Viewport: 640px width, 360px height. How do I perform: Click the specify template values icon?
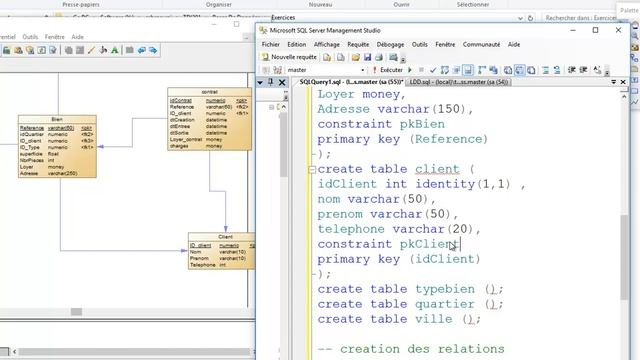[597, 70]
